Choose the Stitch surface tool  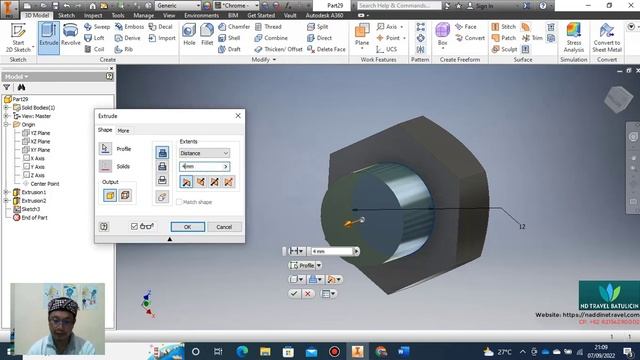coord(504,27)
